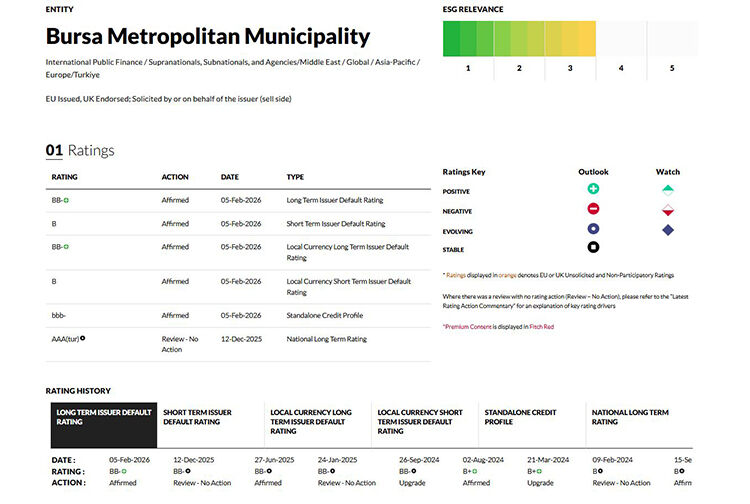
Task: Click the Negative outlook minus icon
Action: point(593,209)
